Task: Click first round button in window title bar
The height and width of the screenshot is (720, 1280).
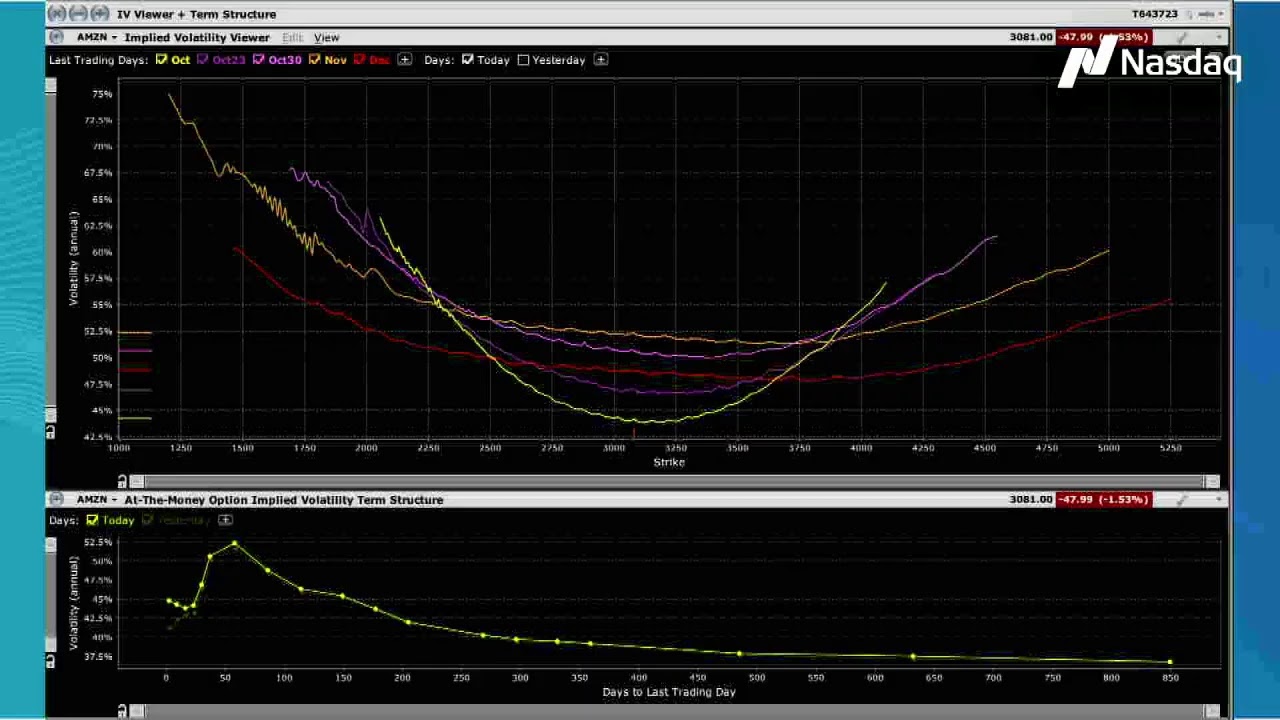Action: click(57, 14)
